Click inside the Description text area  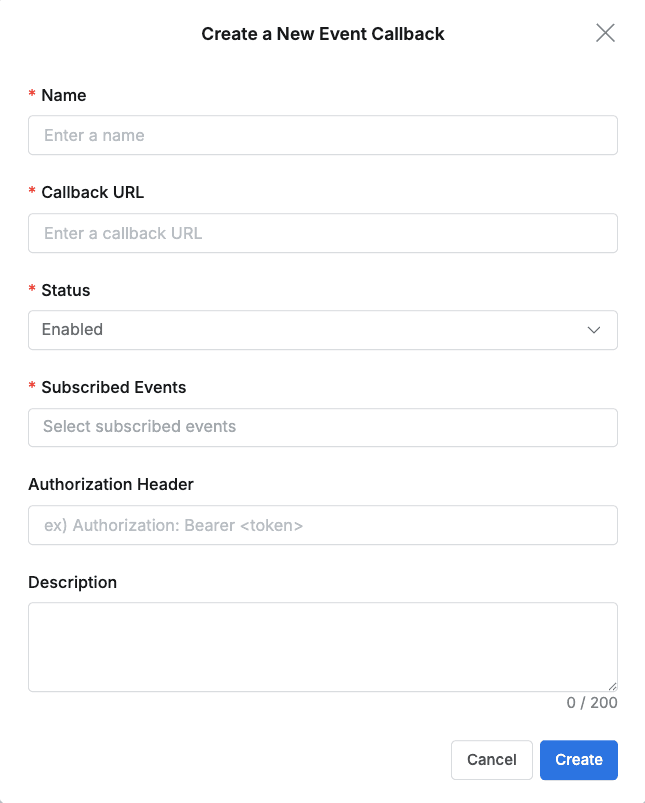322,645
